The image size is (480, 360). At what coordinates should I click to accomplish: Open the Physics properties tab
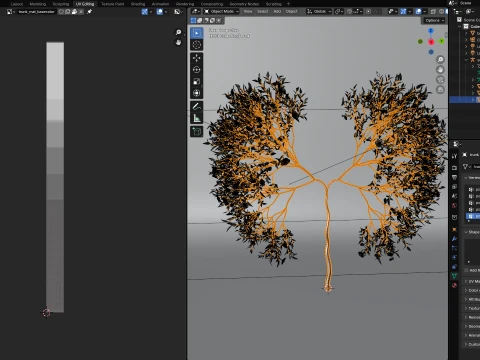pyautogui.click(x=454, y=257)
